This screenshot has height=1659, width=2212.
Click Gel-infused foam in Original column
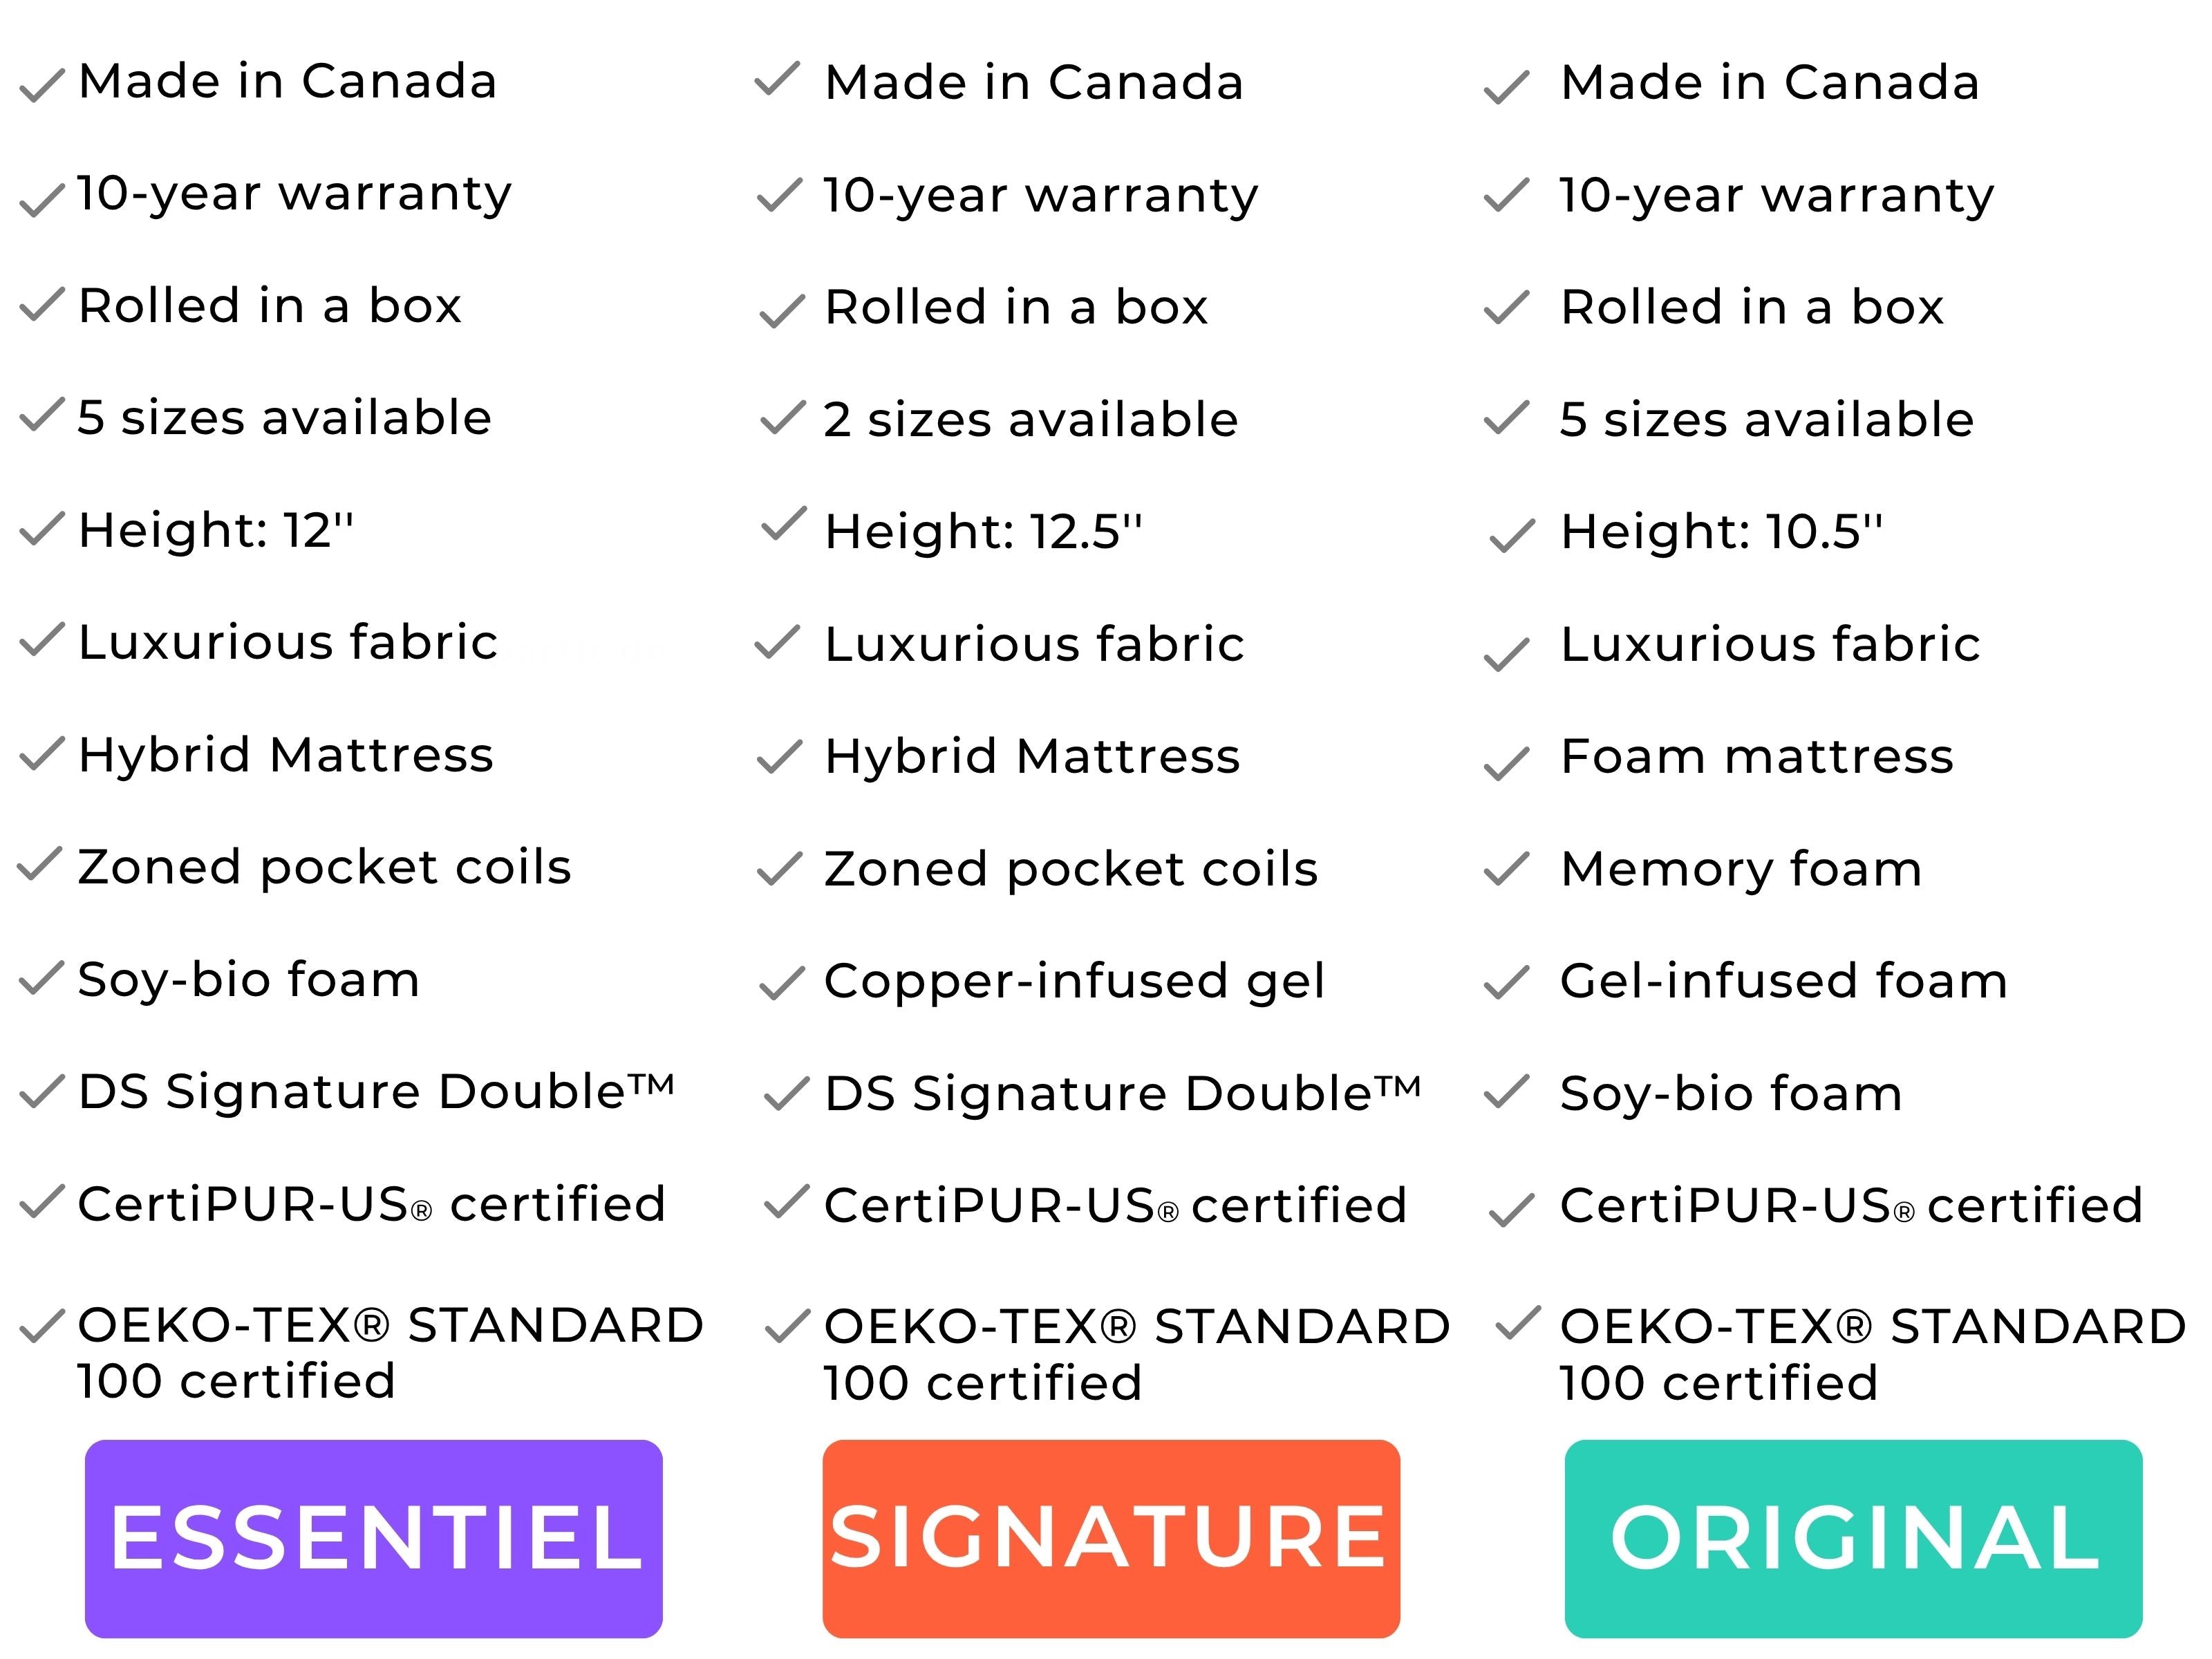tap(1784, 981)
